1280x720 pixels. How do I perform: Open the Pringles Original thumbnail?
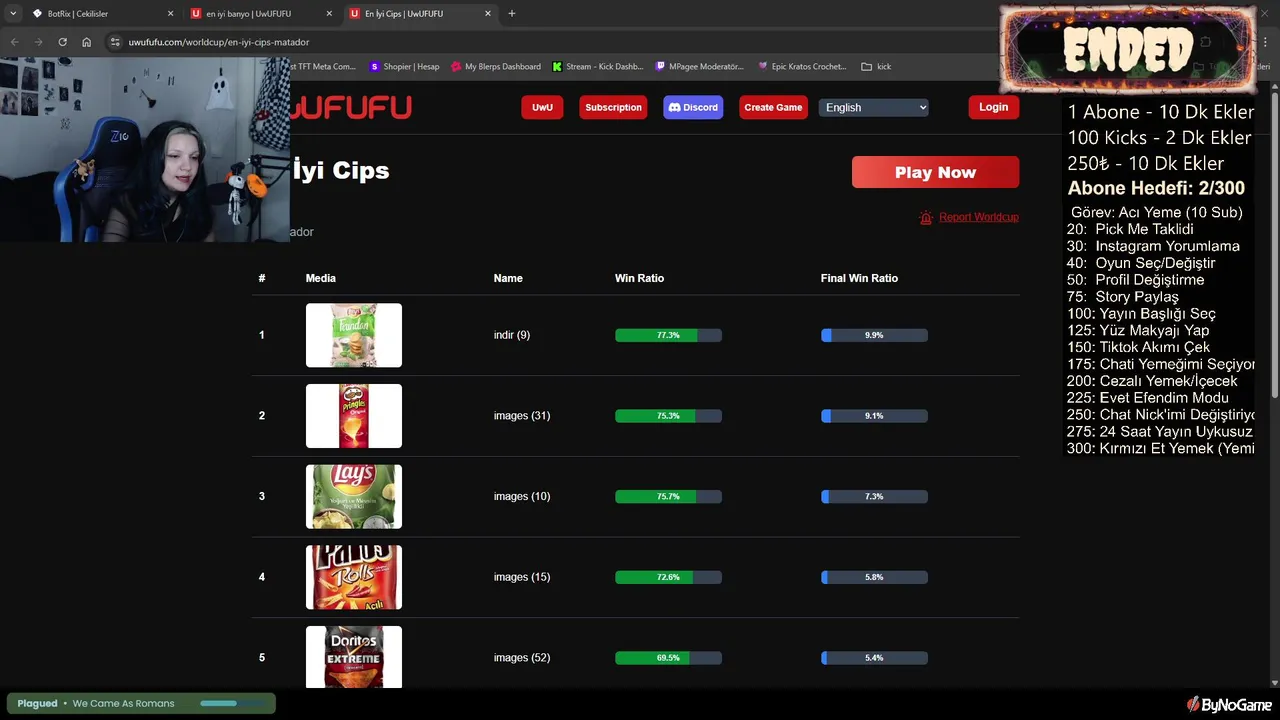click(354, 416)
